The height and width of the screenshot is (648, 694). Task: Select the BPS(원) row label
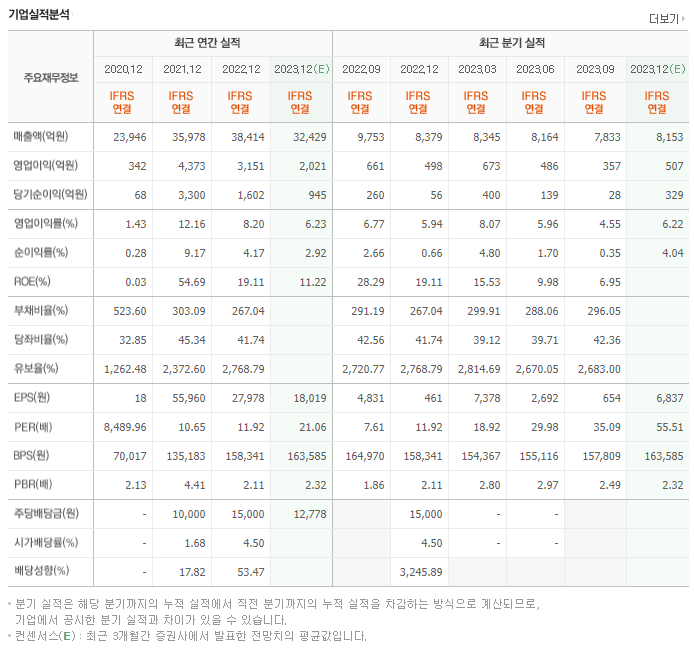pos(31,455)
